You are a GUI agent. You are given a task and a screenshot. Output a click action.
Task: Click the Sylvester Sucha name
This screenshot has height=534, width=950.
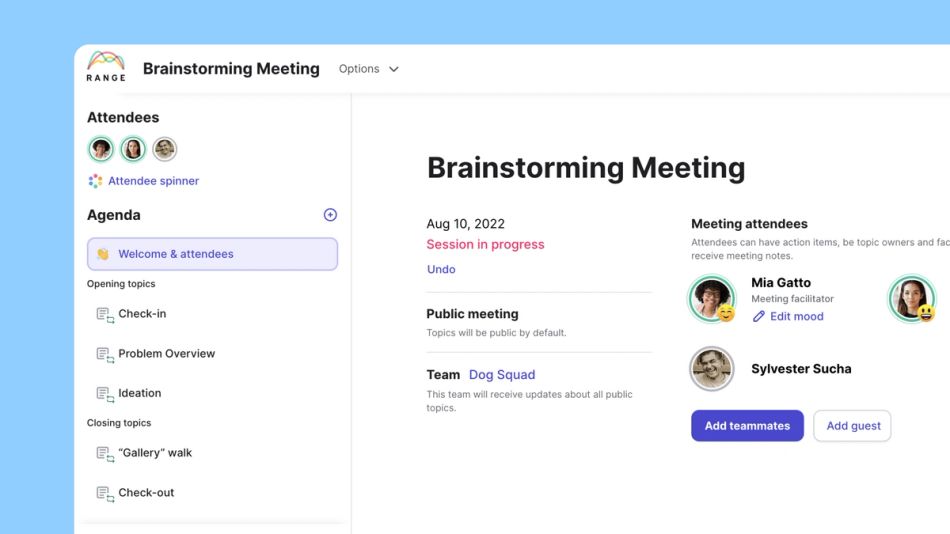coord(801,369)
